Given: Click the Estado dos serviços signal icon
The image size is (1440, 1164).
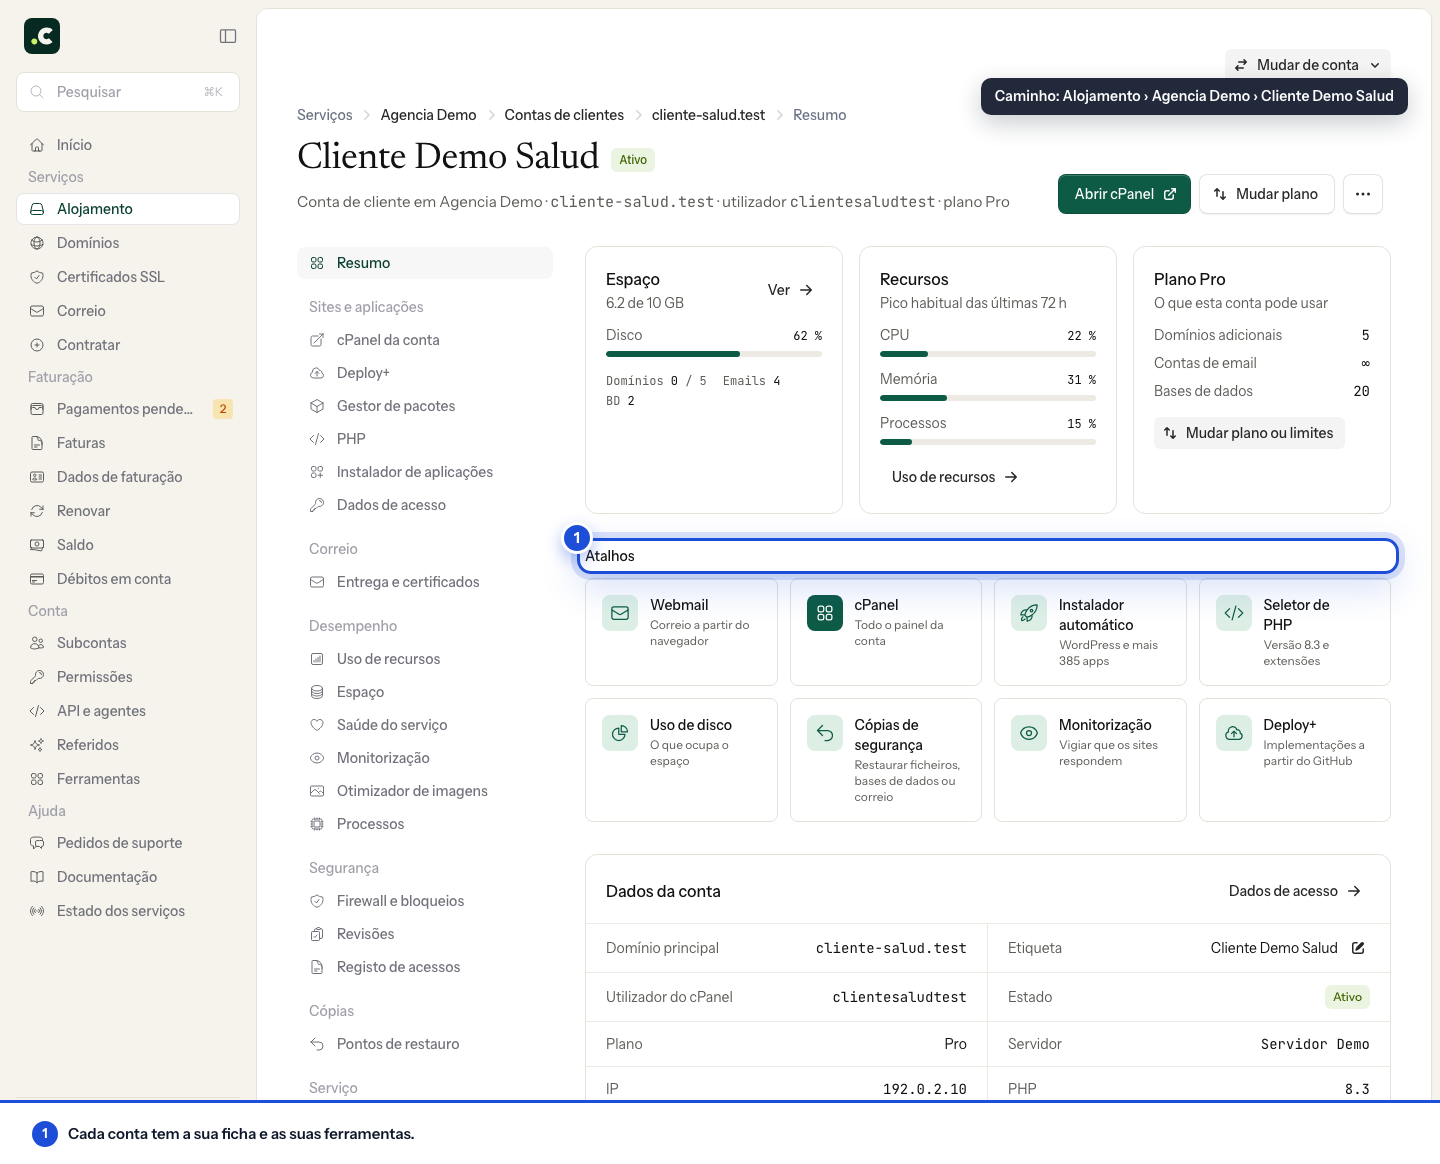Looking at the screenshot, I should [37, 911].
